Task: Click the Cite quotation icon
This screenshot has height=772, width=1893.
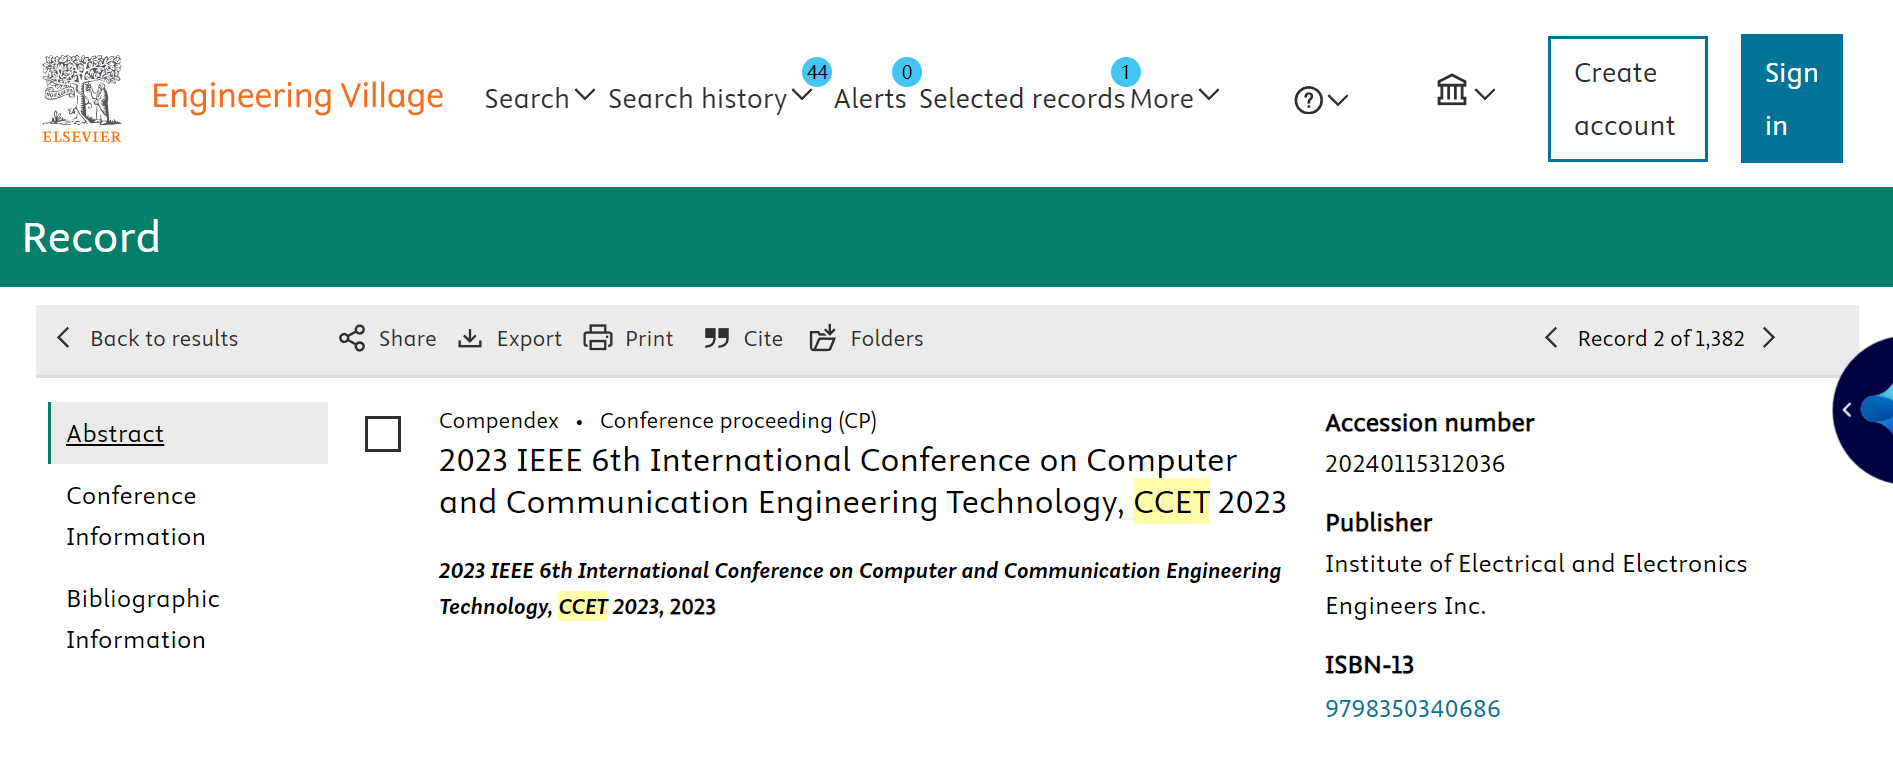Action: (x=716, y=338)
